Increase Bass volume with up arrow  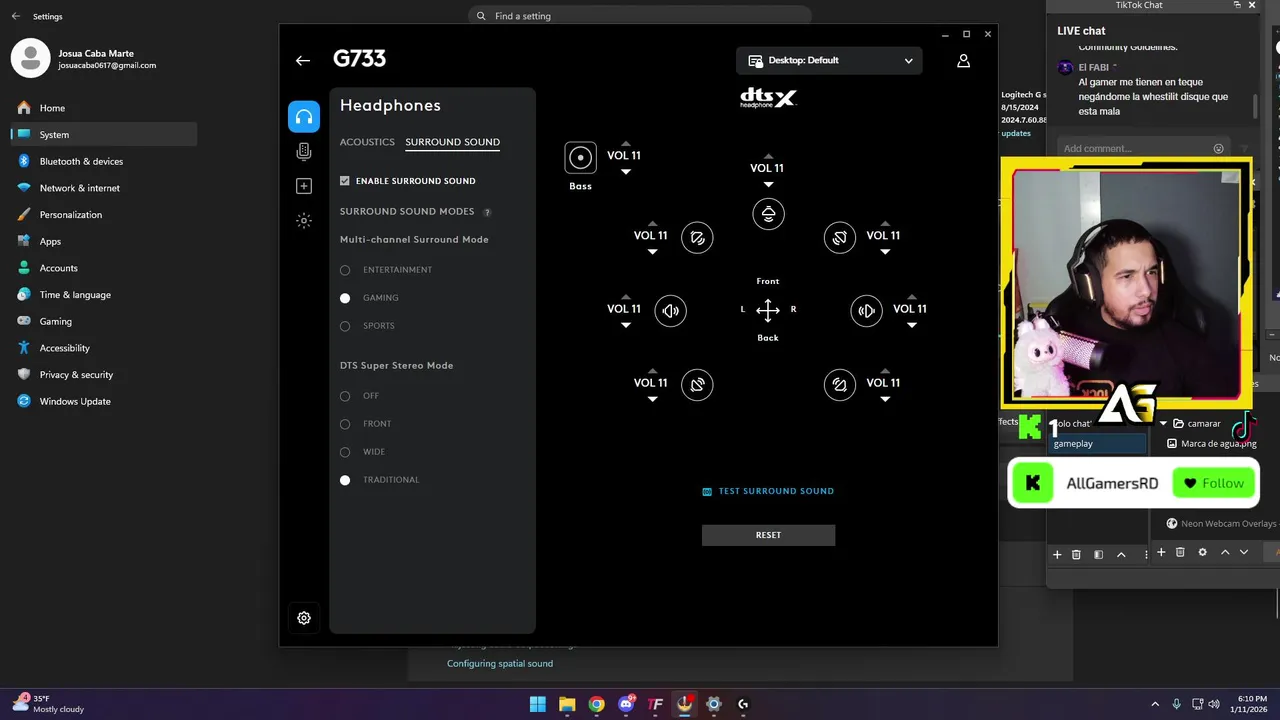click(625, 143)
